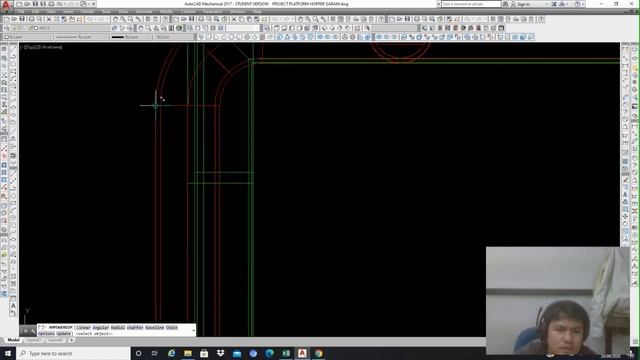Expand the Help dropdown arrow in the title bar

(583, 4)
